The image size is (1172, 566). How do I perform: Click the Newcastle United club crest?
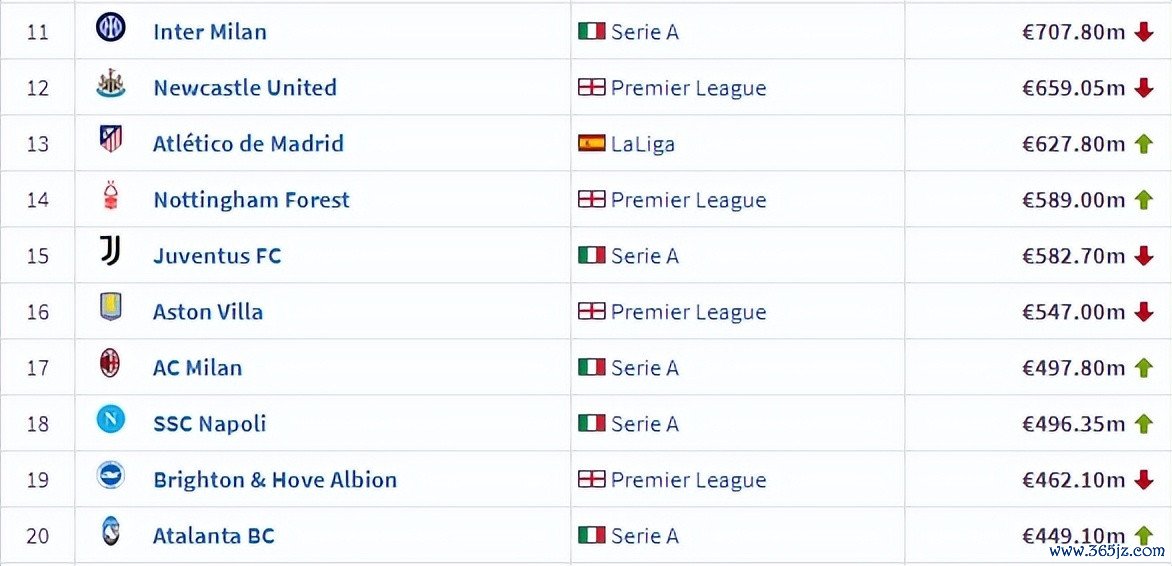pos(110,84)
